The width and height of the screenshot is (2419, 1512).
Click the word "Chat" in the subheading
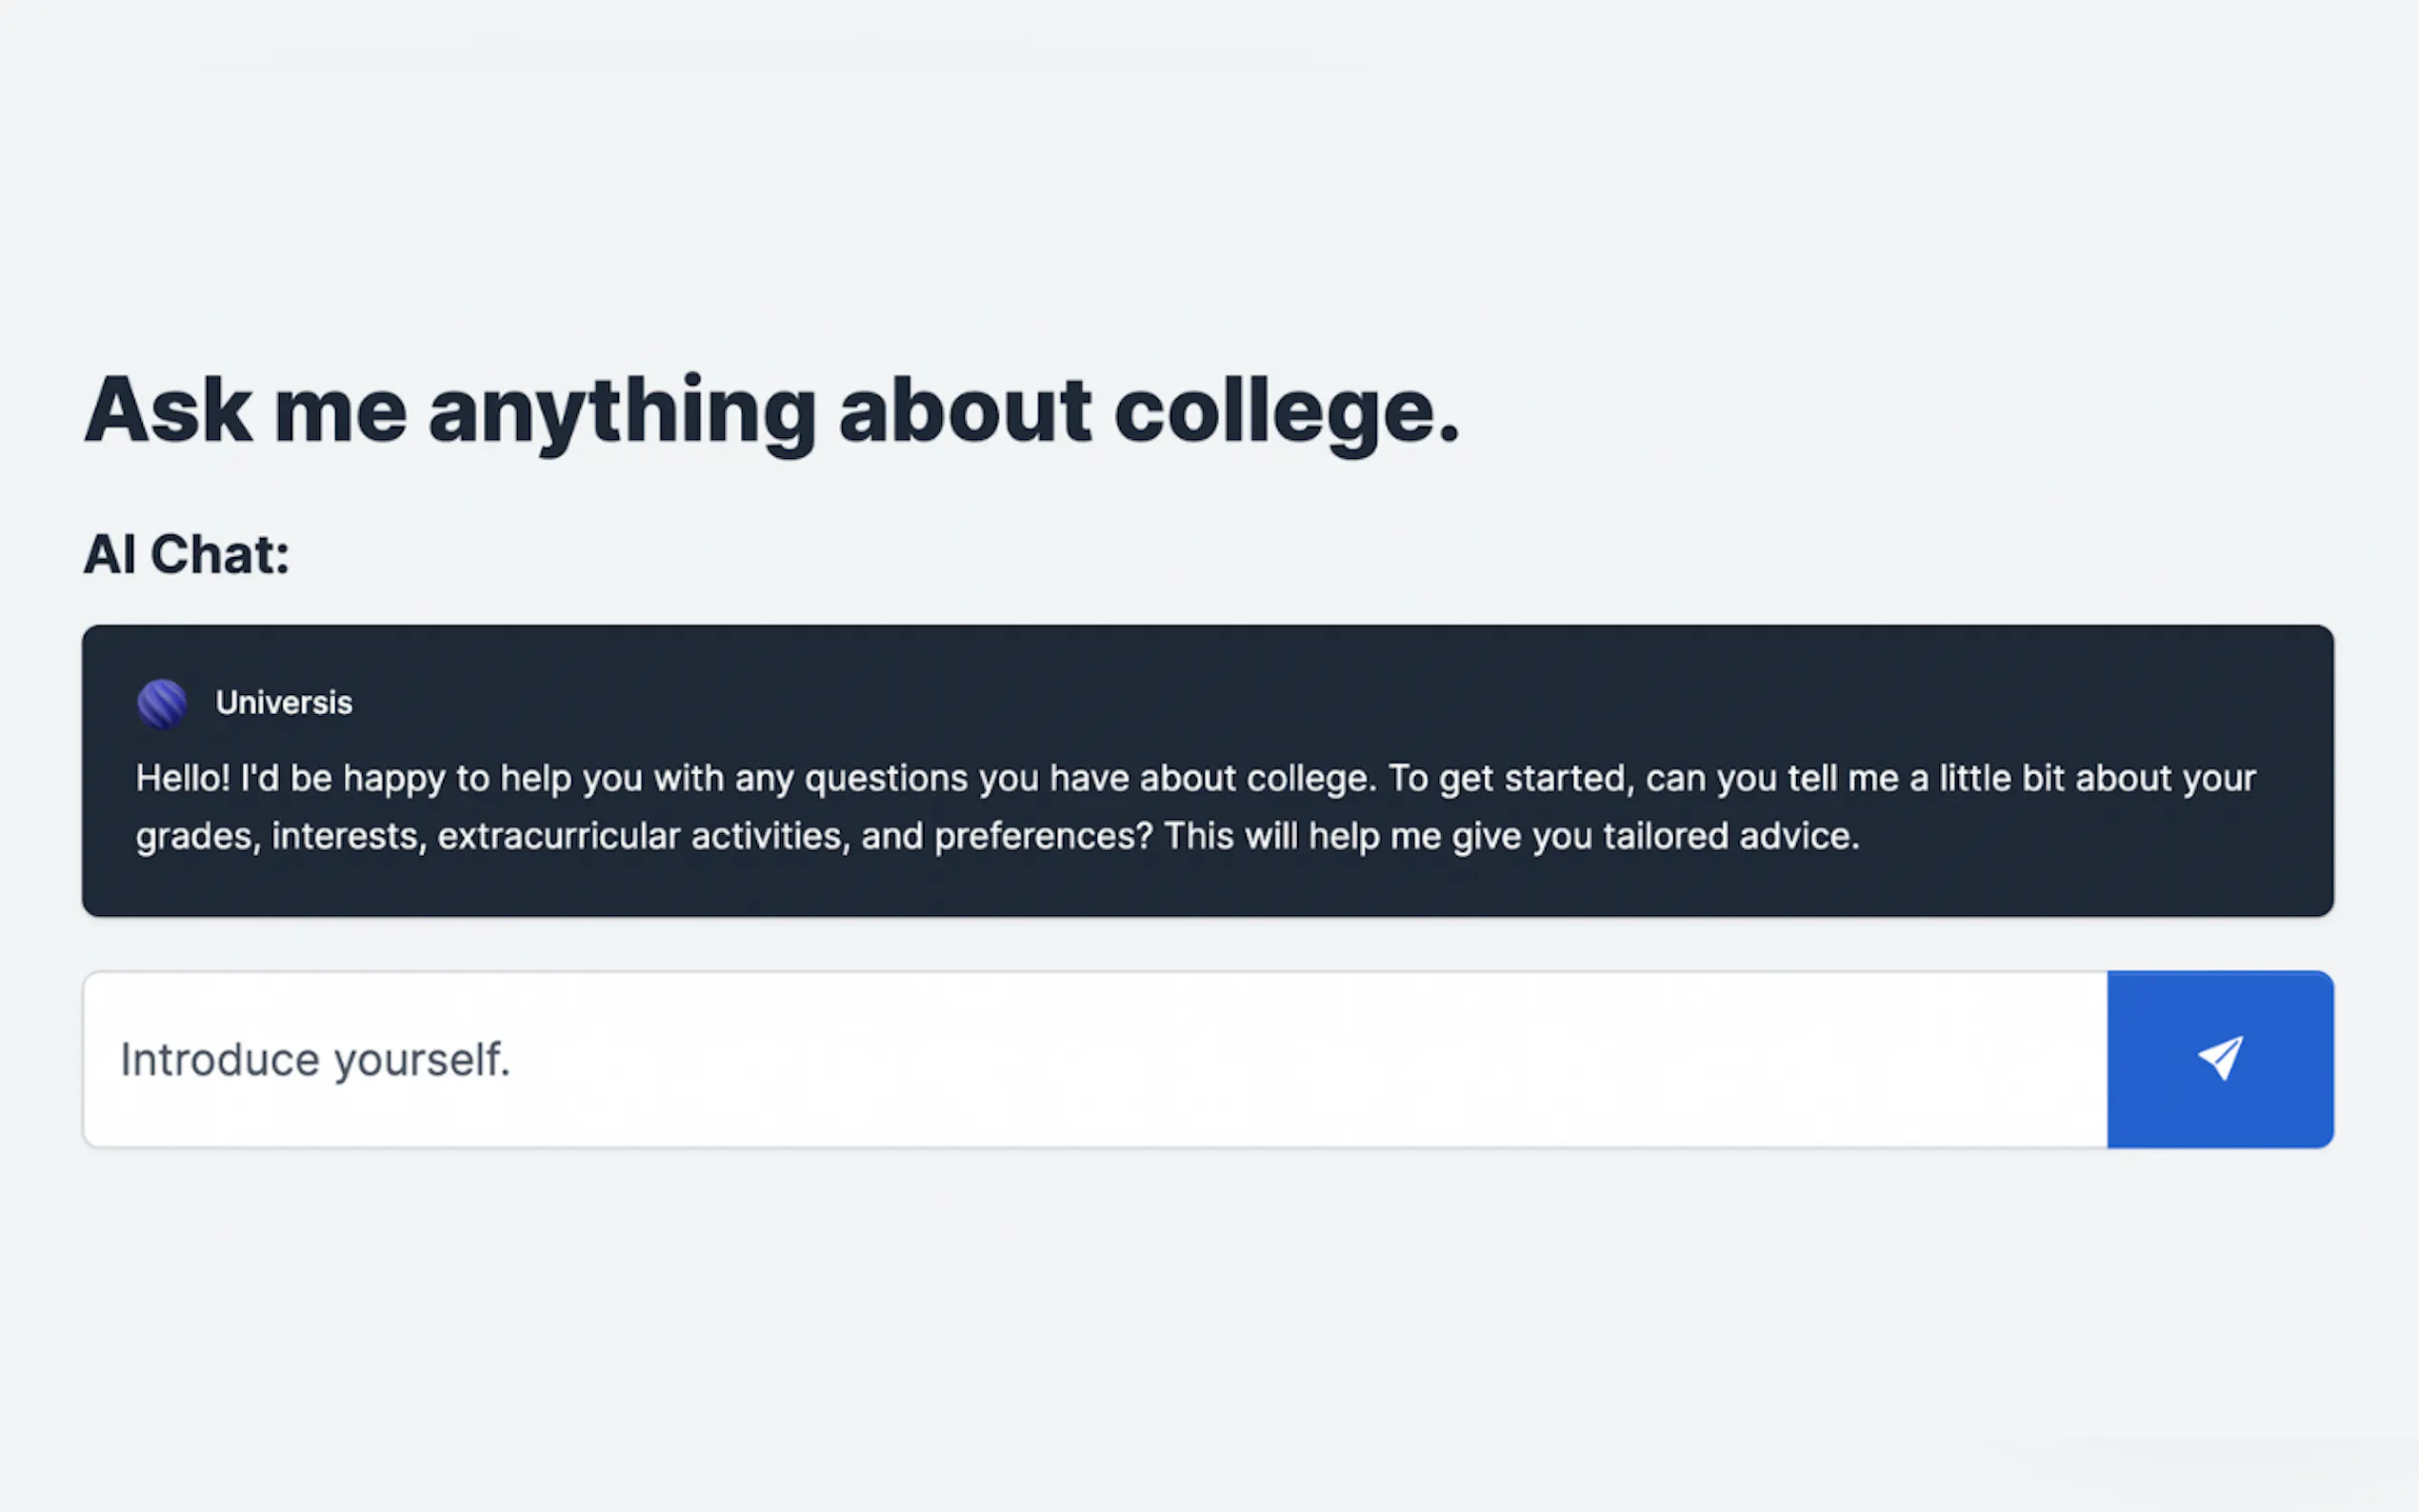218,555
